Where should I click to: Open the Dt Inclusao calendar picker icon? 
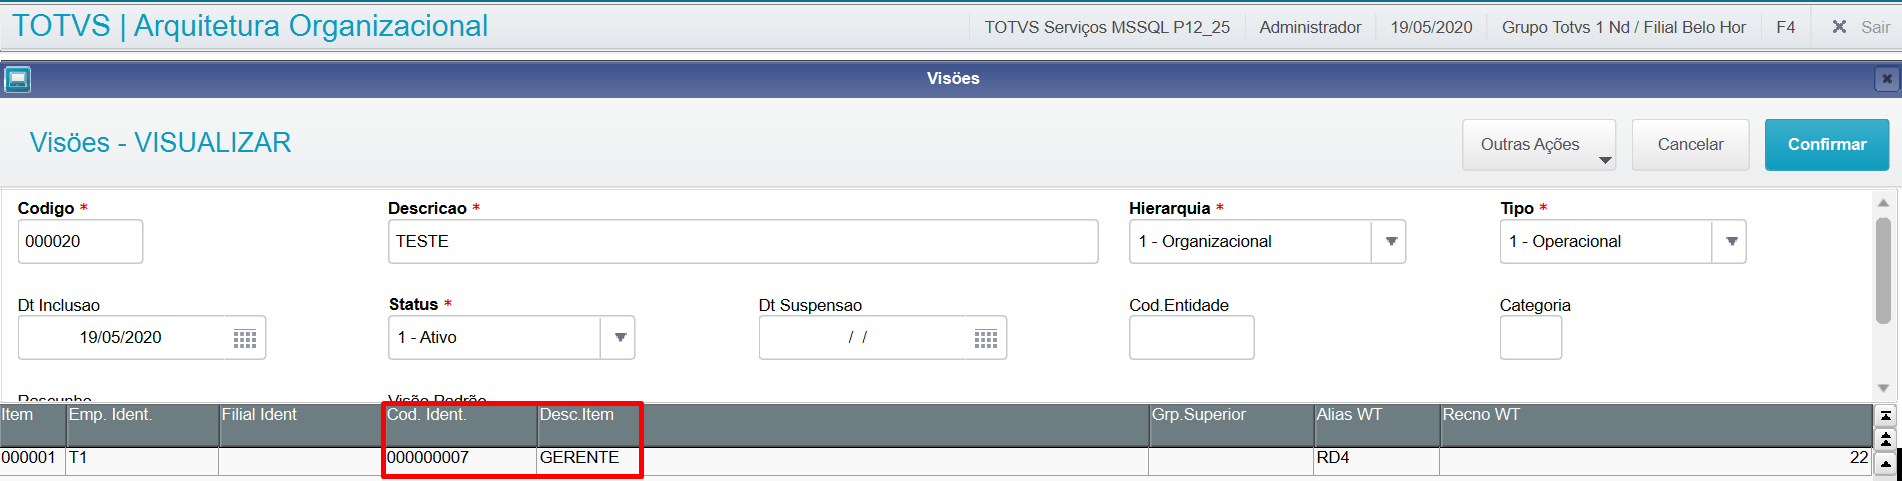(x=245, y=339)
